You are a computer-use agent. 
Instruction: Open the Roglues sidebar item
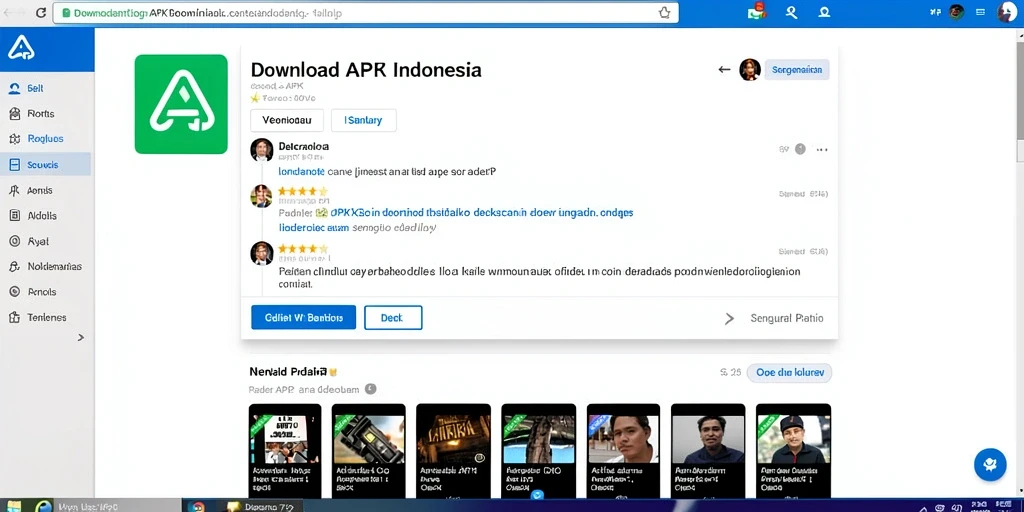pyautogui.click(x=46, y=139)
